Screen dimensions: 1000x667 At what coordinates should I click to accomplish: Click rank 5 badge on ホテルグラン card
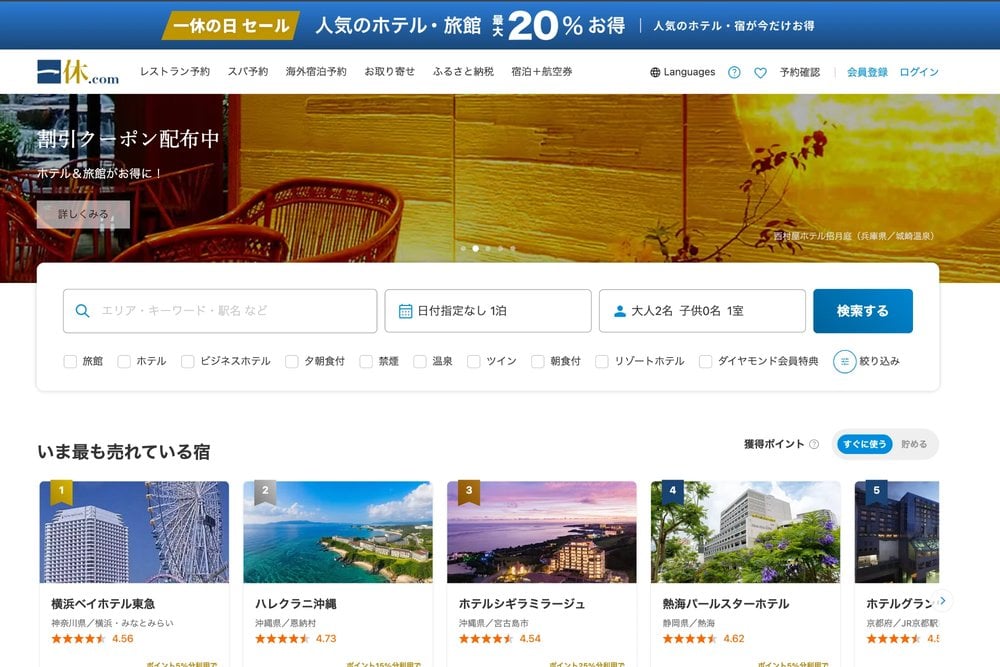pyautogui.click(x=876, y=492)
